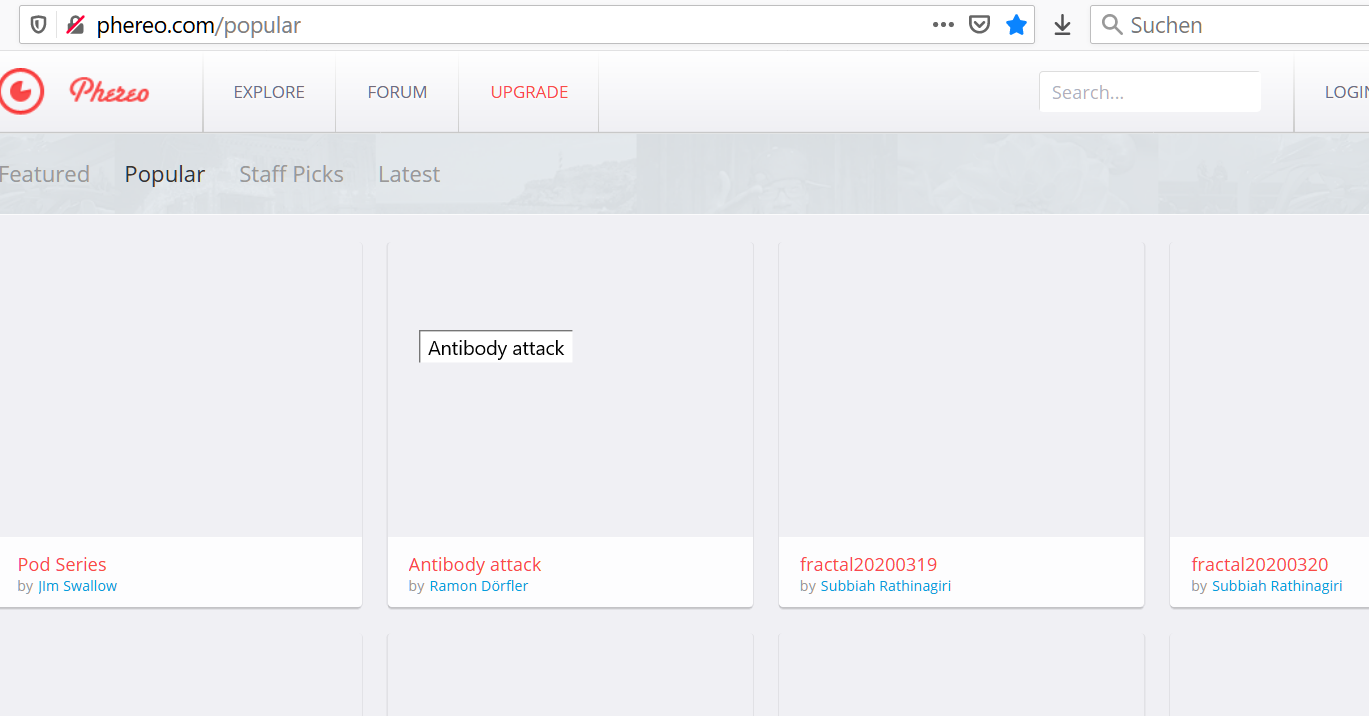Image resolution: width=1369 pixels, height=716 pixels.
Task: Click the LOGIN link
Action: (x=1346, y=92)
